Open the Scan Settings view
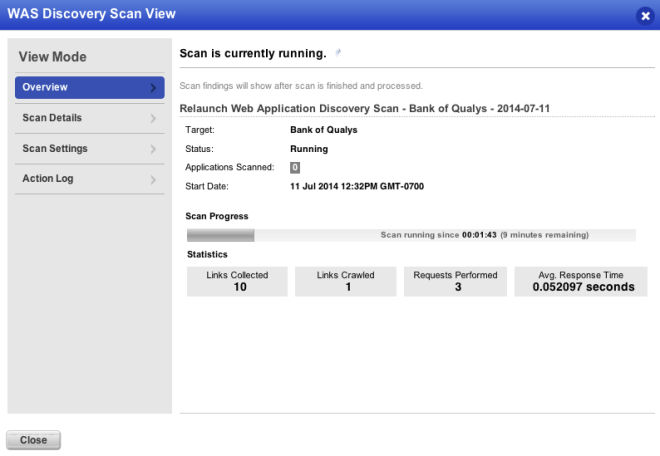The height and width of the screenshot is (456, 660). tap(90, 149)
